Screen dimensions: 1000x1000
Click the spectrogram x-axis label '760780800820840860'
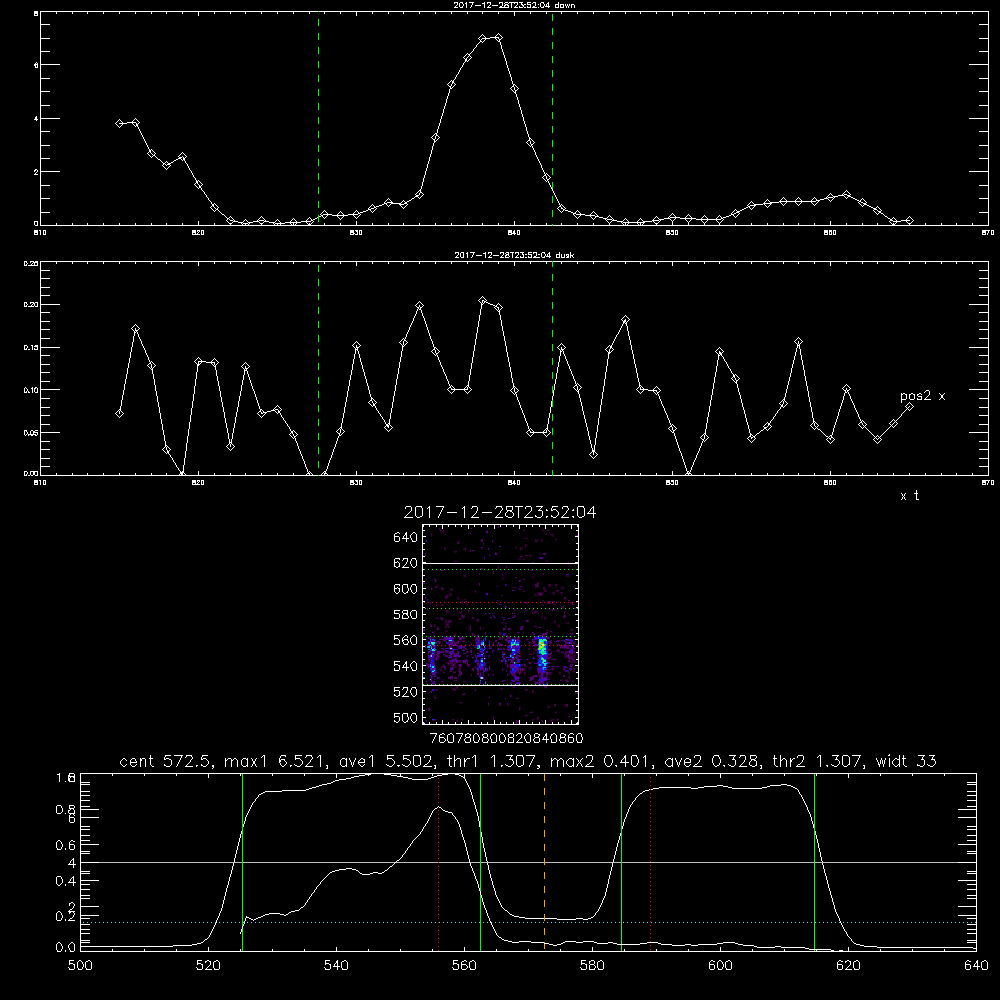click(x=506, y=738)
